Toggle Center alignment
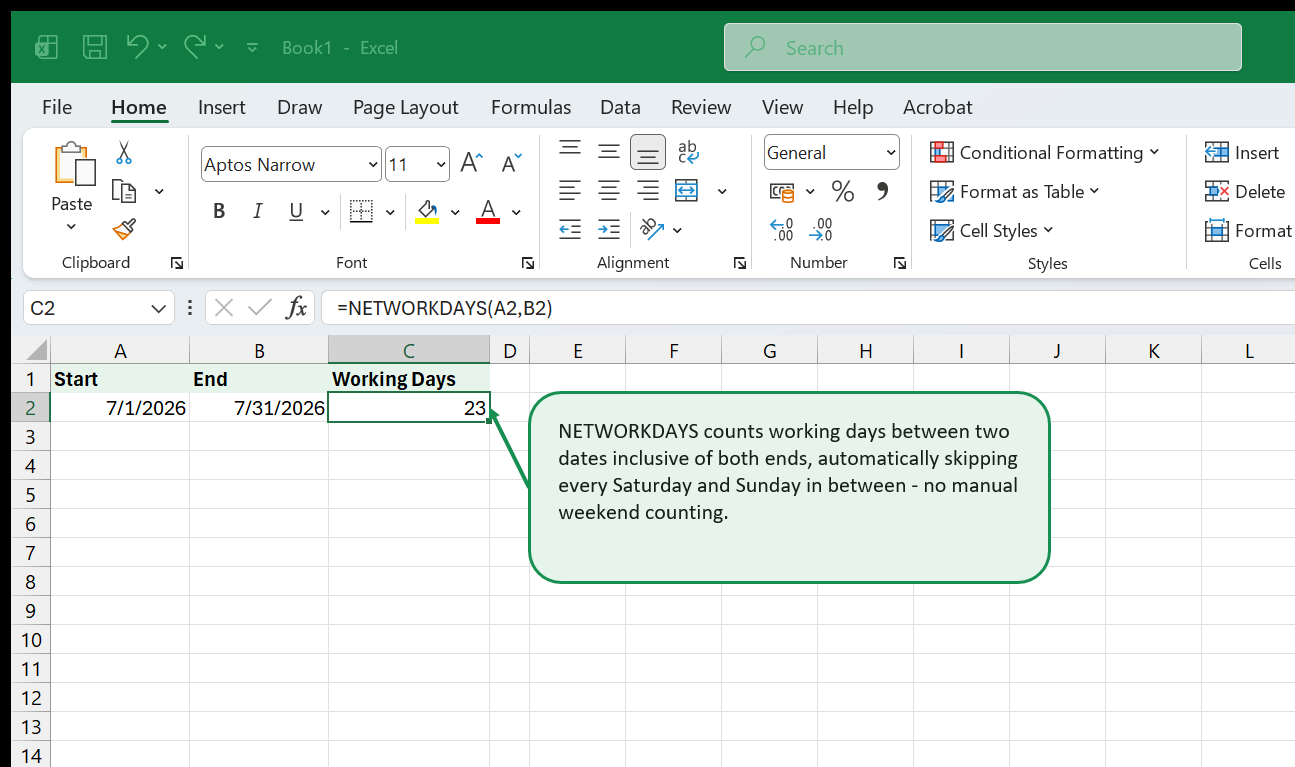1295x767 pixels. click(609, 190)
